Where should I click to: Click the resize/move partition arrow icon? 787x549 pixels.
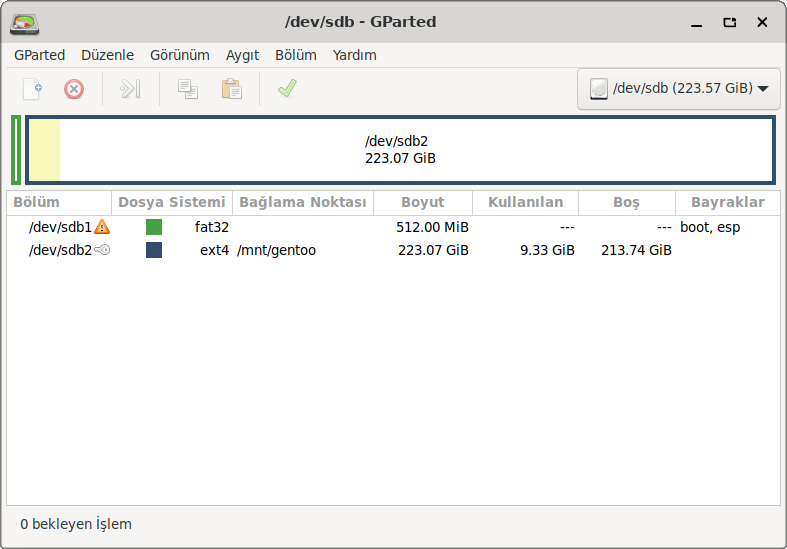coord(130,89)
